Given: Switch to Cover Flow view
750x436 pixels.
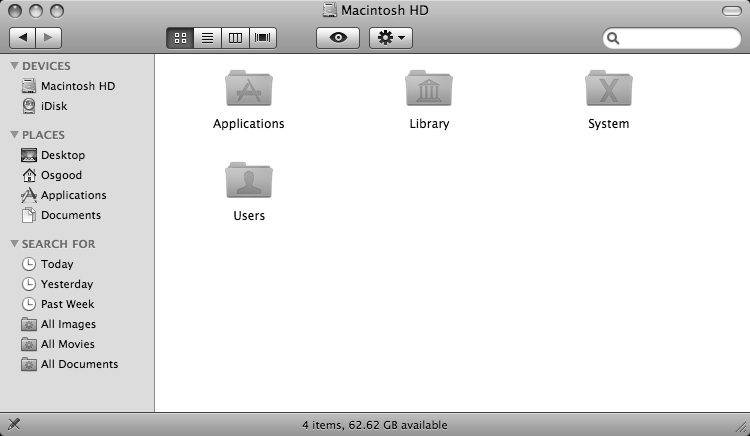Looking at the screenshot, I should 263,38.
